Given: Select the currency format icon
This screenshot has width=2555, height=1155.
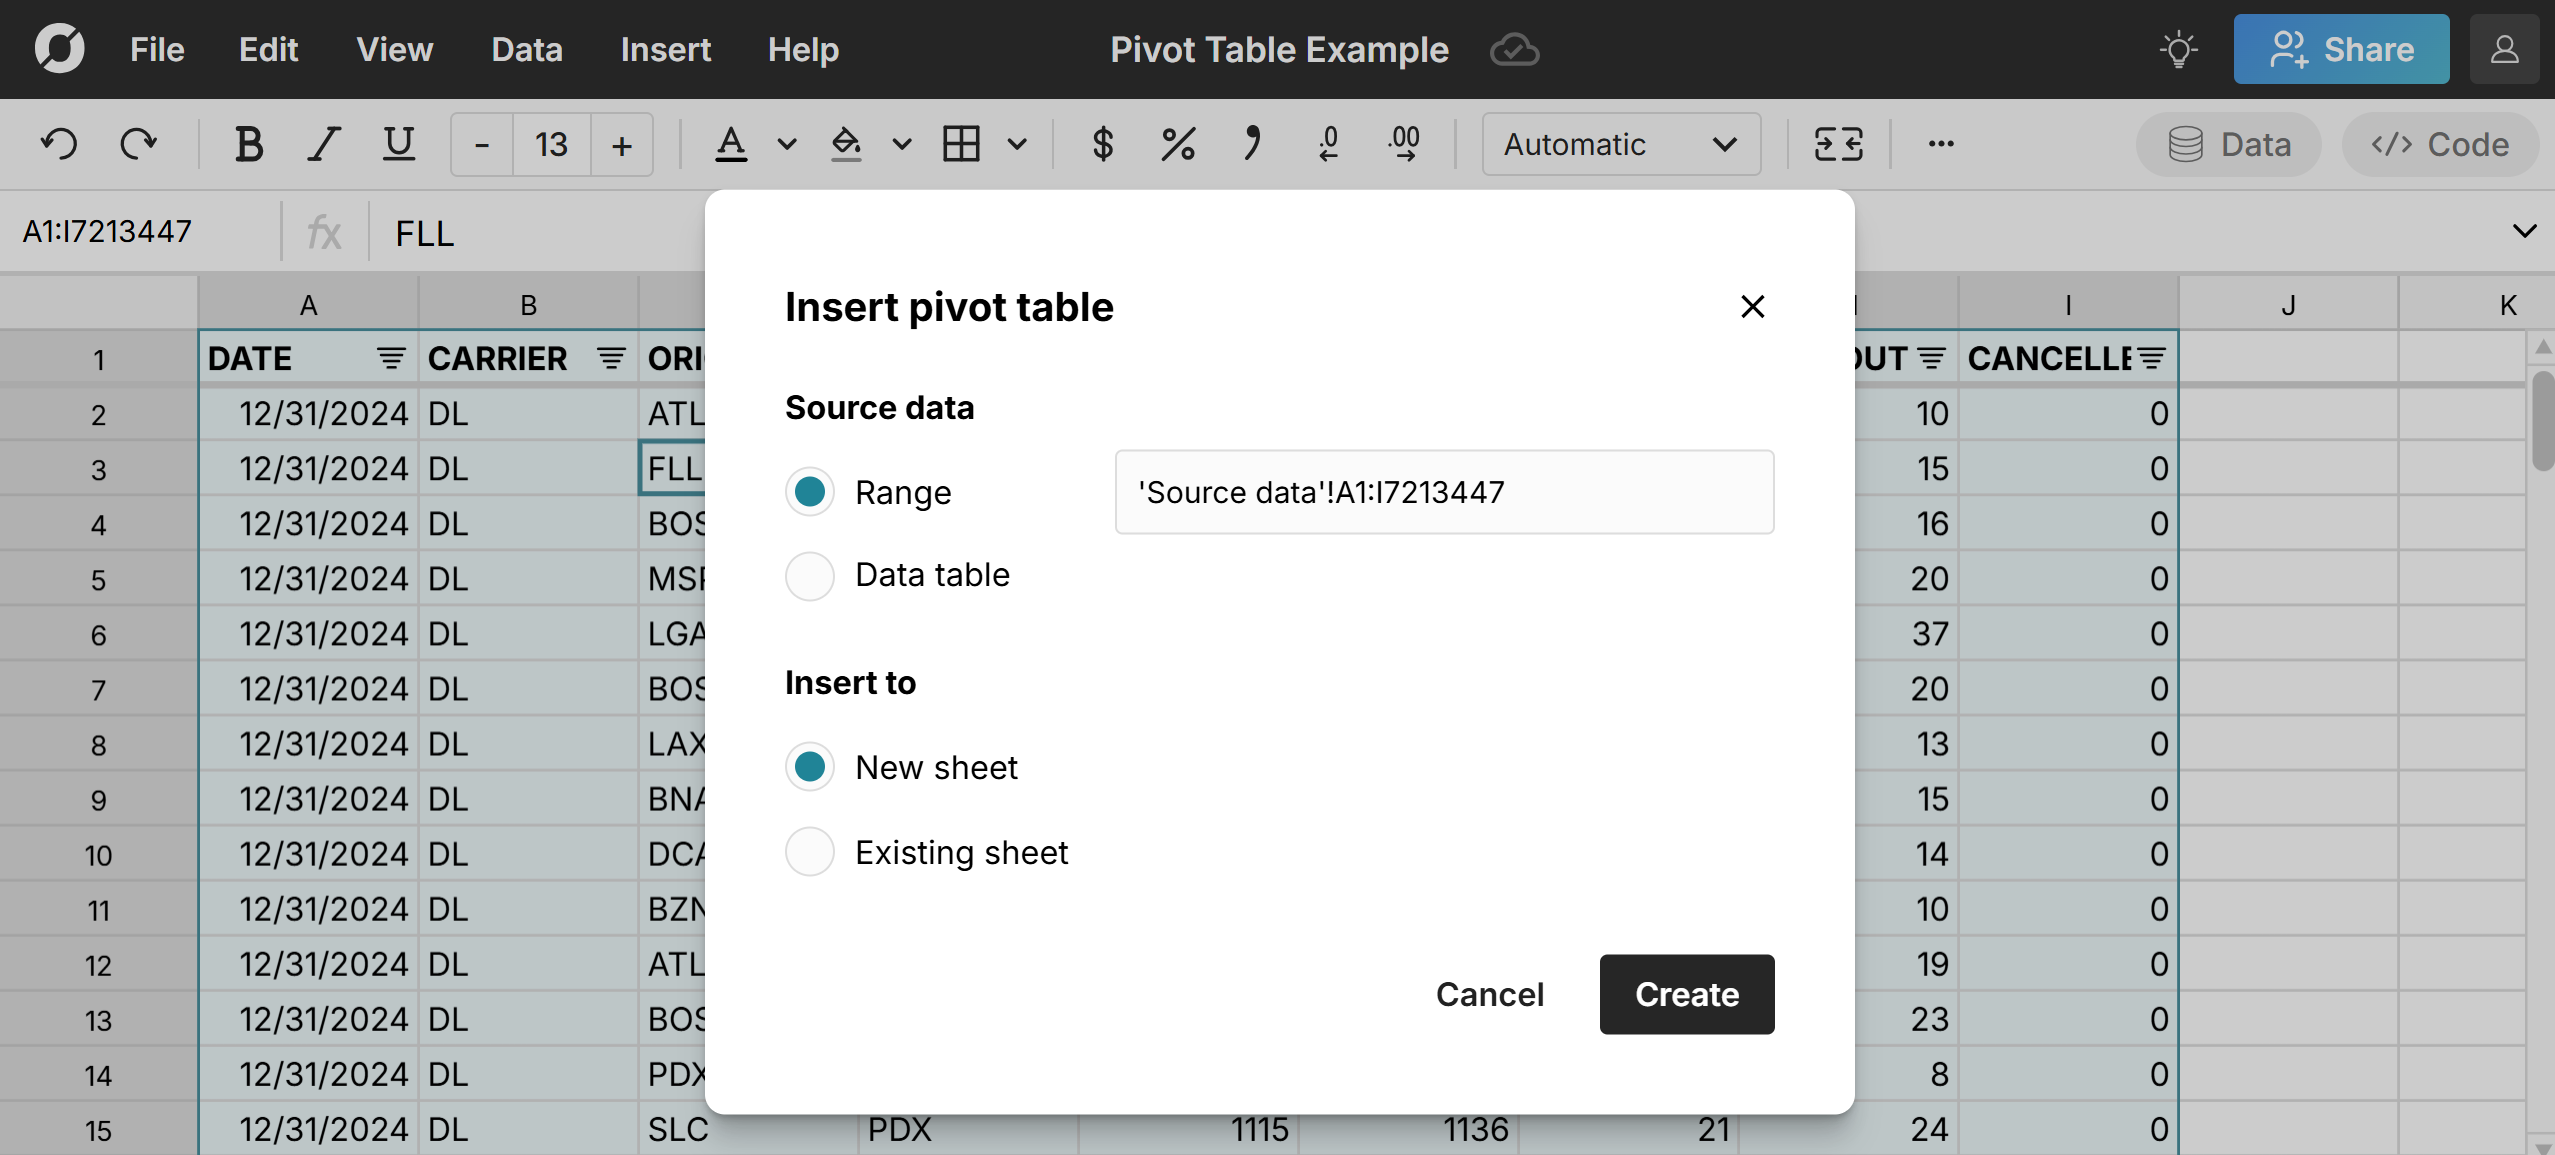Looking at the screenshot, I should pyautogui.click(x=1101, y=144).
